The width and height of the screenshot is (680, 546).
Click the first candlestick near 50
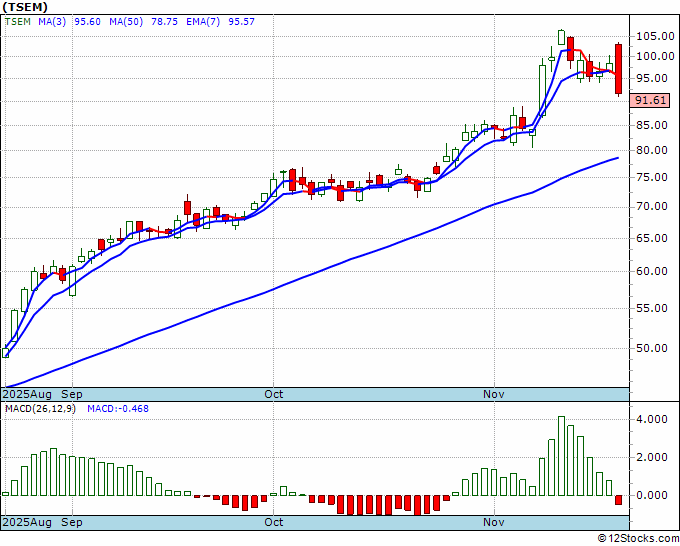click(5, 352)
